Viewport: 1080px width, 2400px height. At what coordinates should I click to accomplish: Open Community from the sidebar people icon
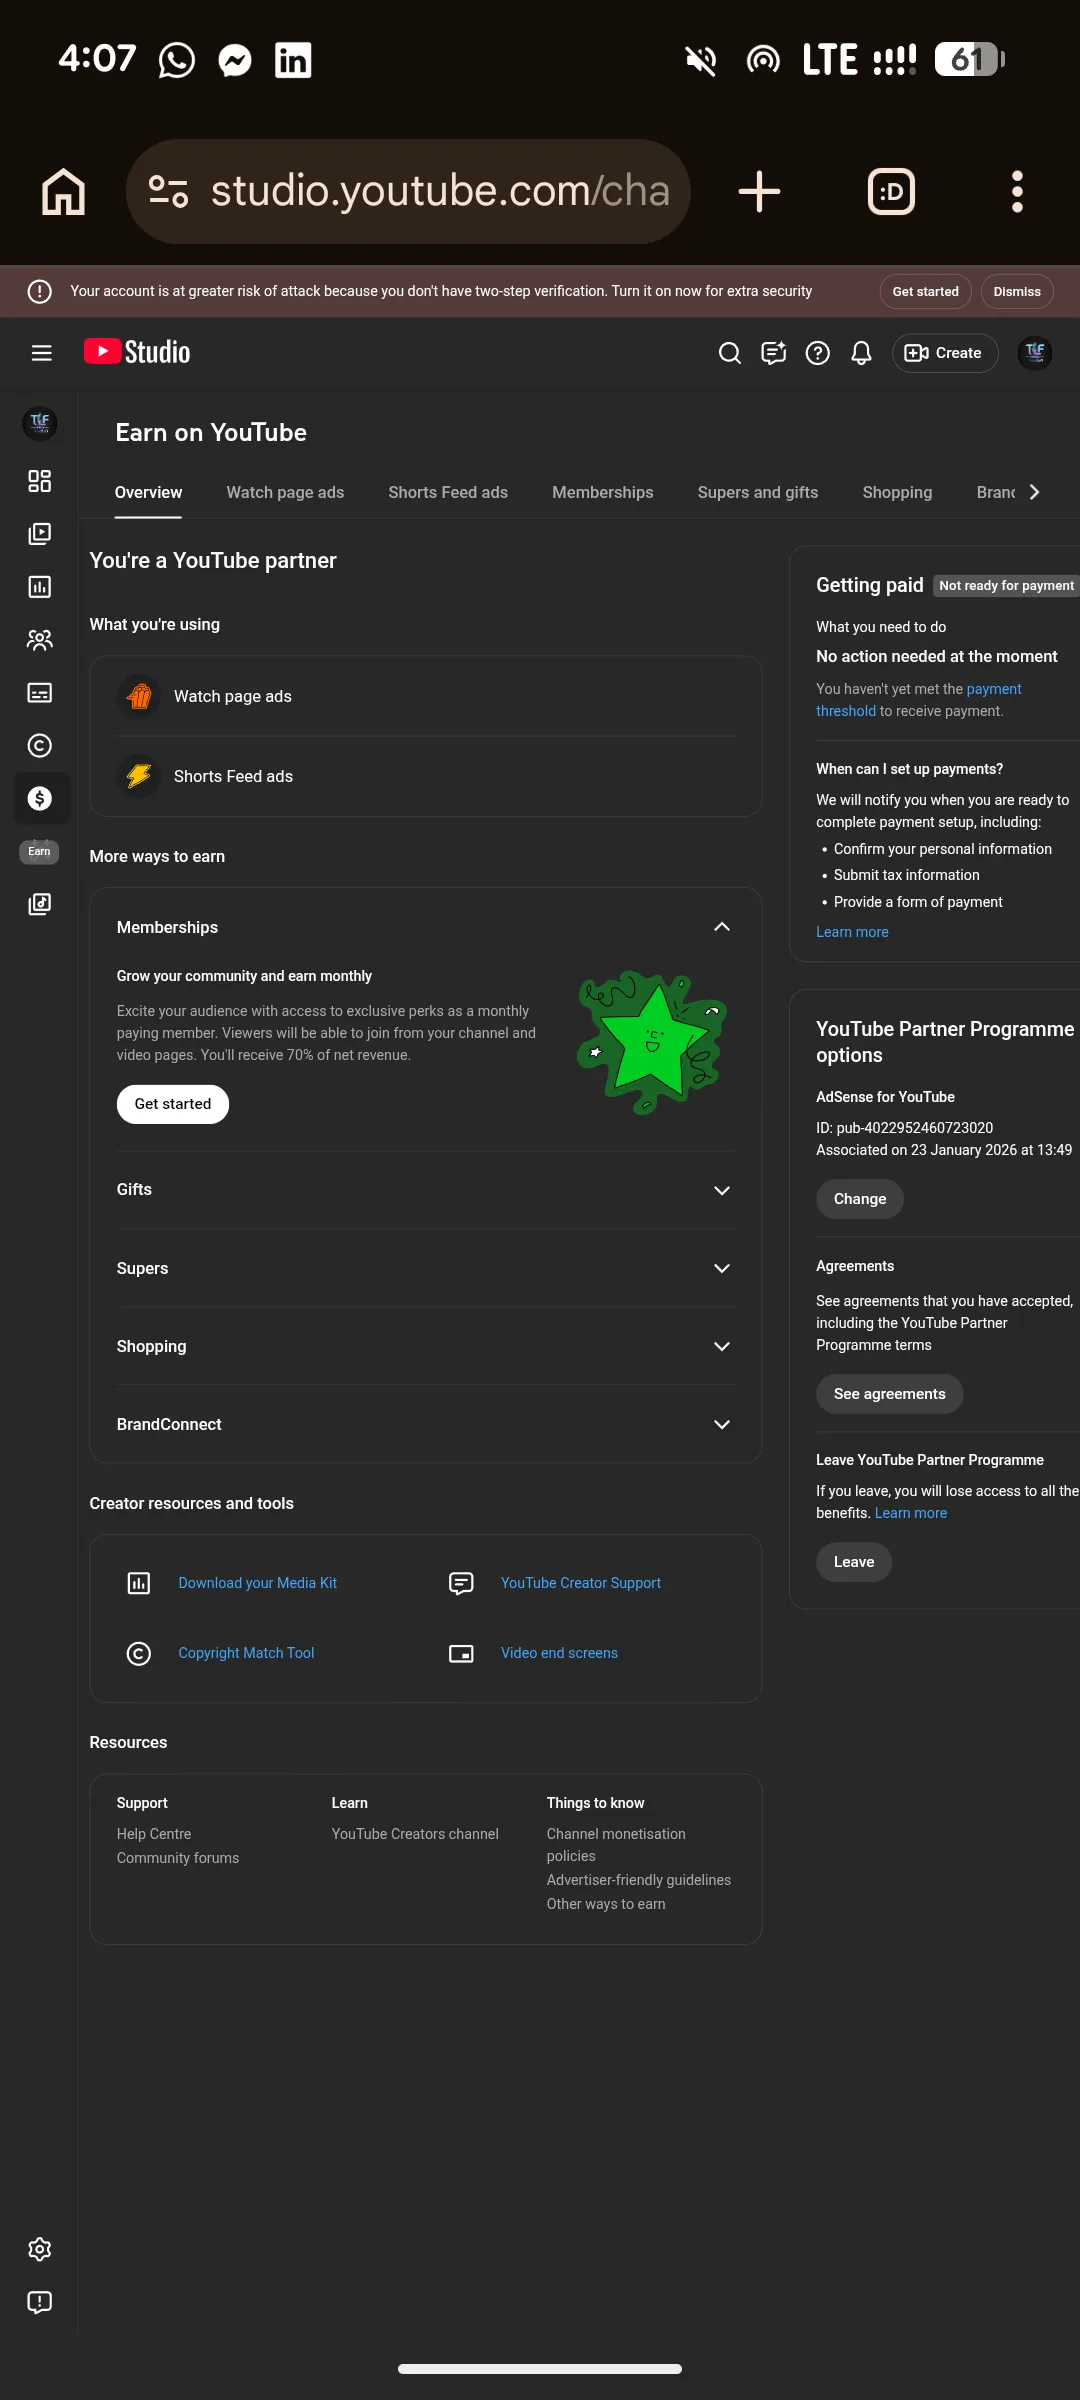(40, 640)
